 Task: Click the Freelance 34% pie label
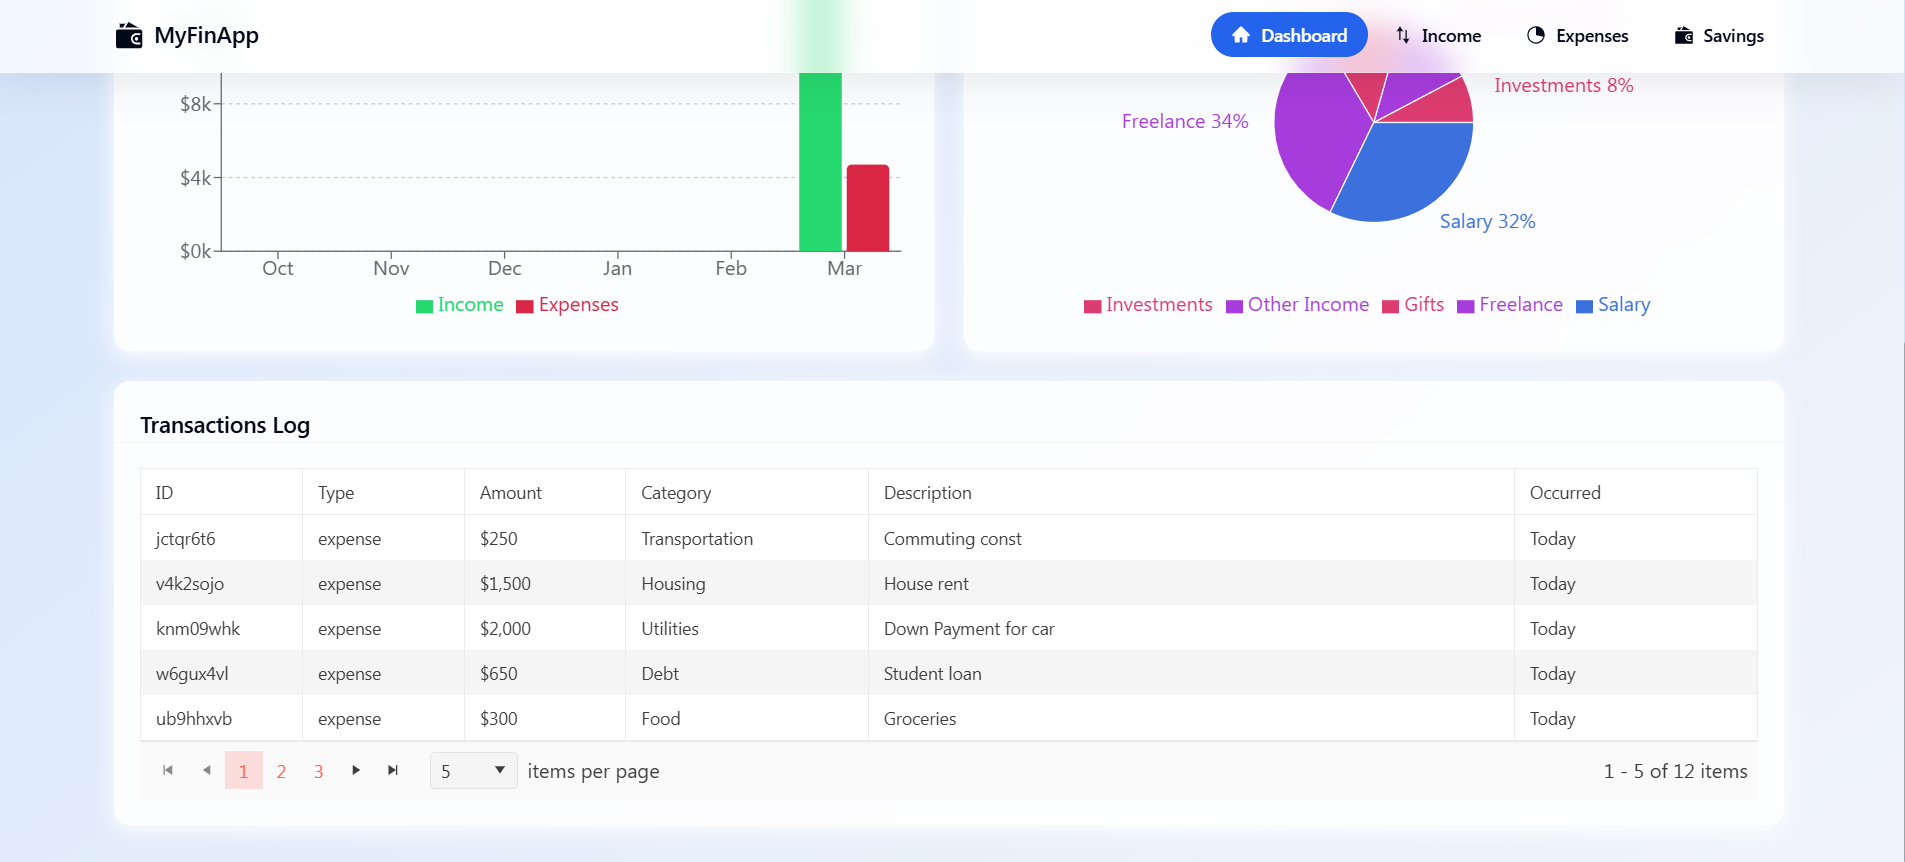1185,122
